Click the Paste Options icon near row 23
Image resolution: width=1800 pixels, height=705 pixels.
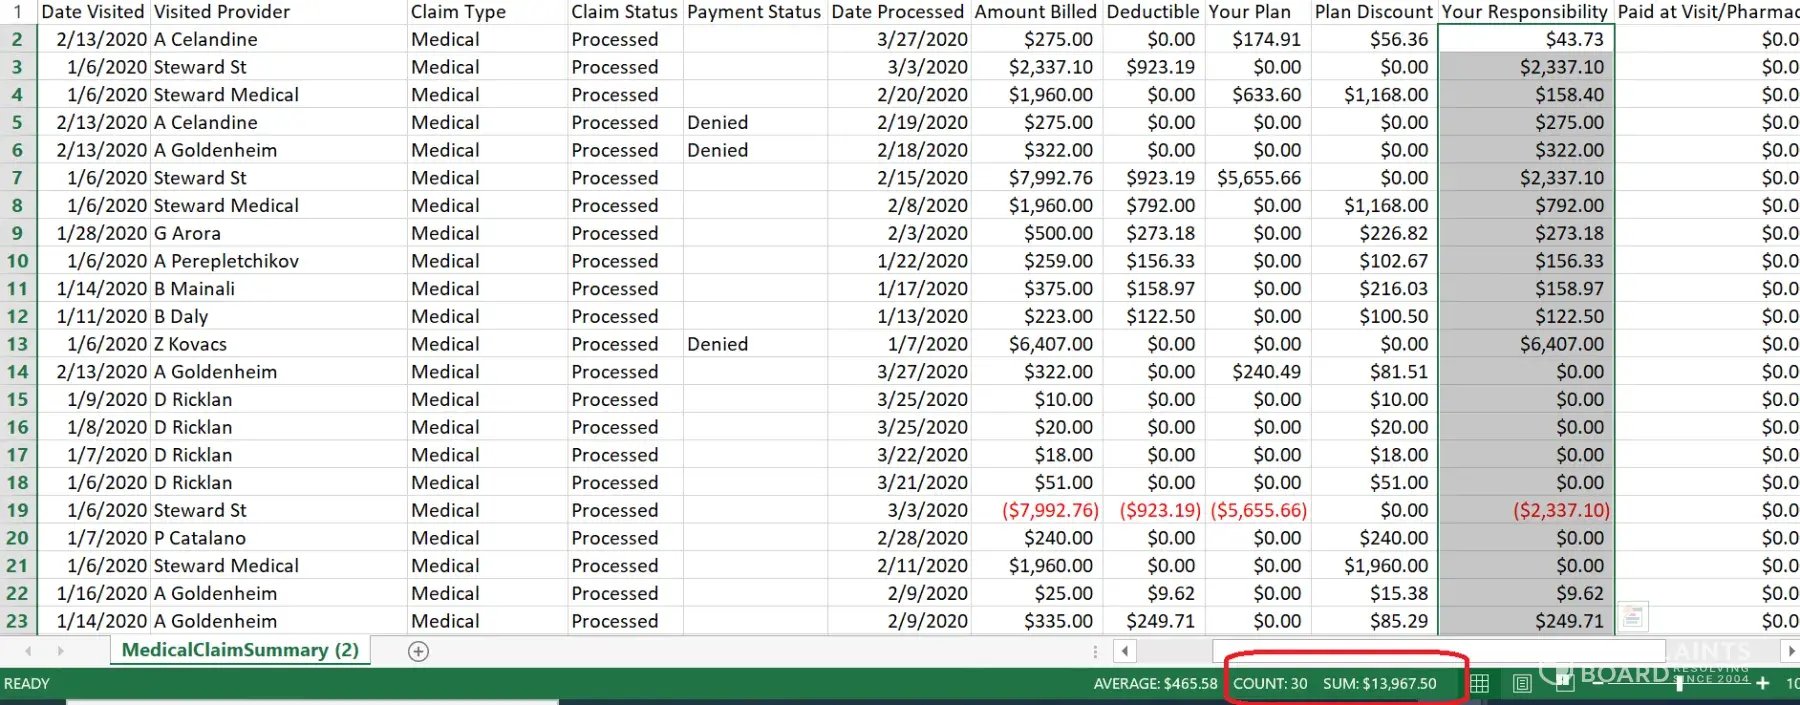coord(1632,617)
